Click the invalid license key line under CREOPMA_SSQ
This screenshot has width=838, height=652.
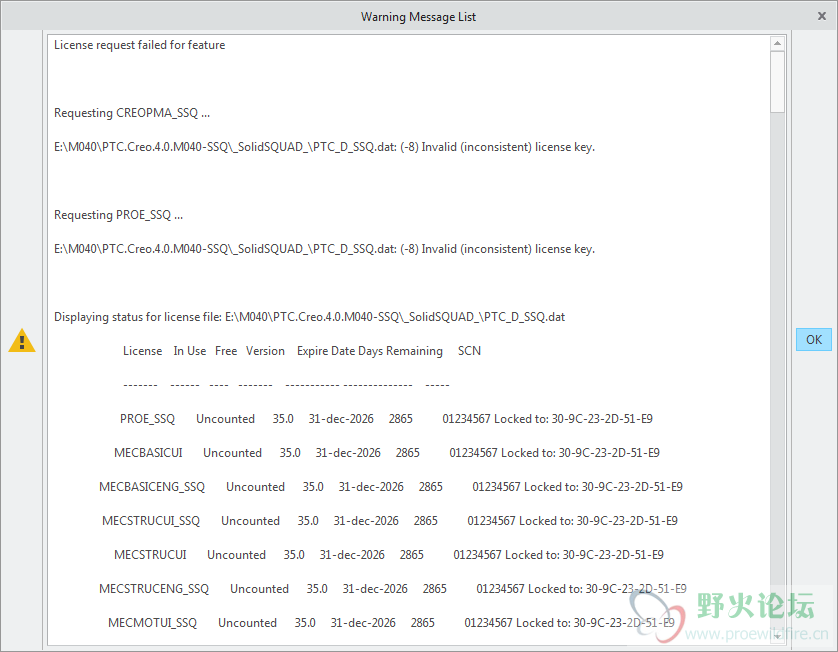[324, 147]
